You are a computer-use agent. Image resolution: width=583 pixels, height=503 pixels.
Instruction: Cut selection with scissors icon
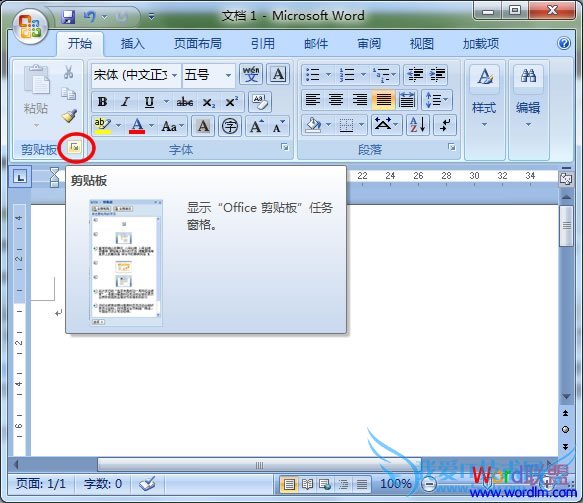68,72
